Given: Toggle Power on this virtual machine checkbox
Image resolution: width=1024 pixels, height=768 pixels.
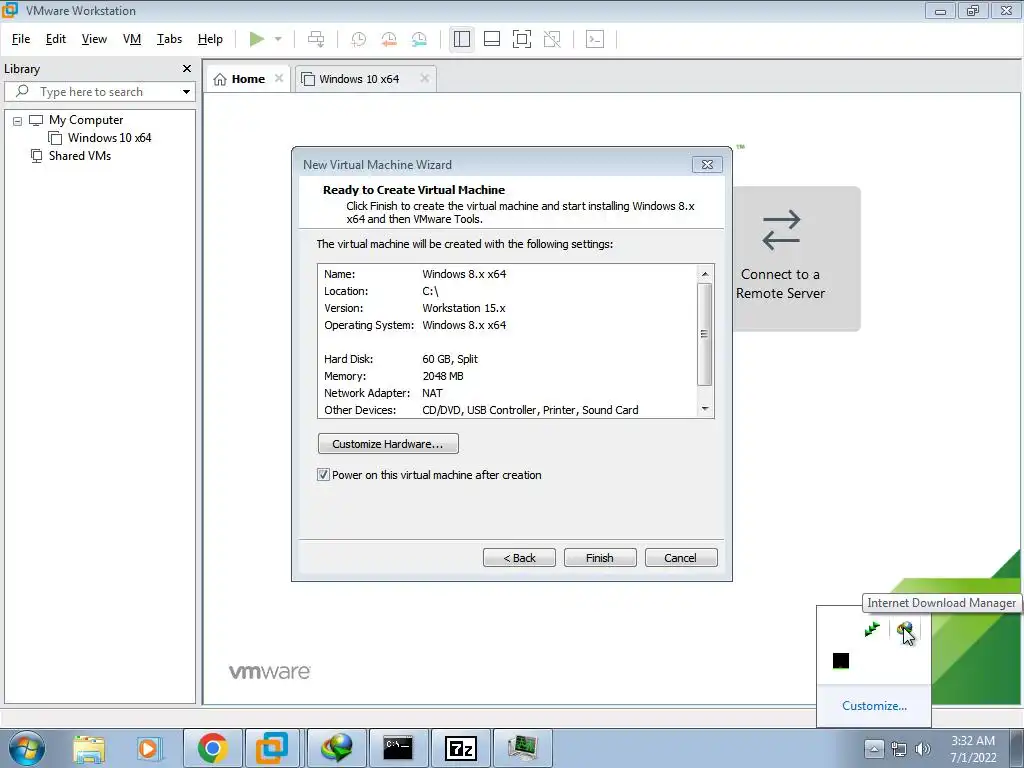Looking at the screenshot, I should coord(323,475).
